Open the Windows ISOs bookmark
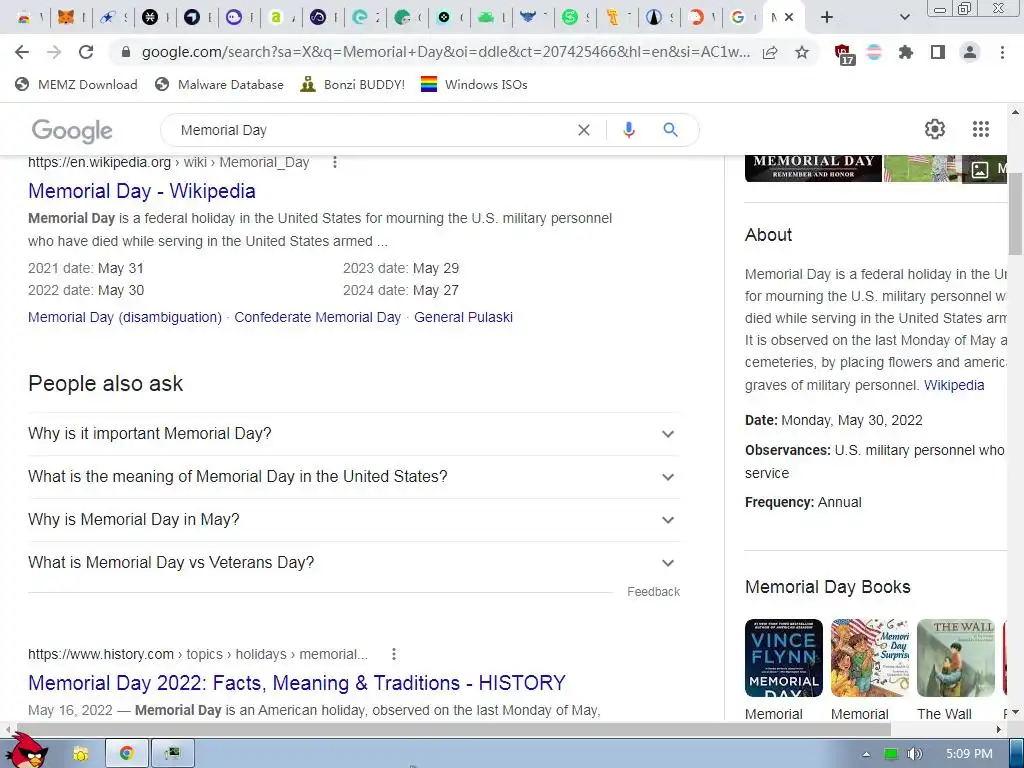Image resolution: width=1024 pixels, height=768 pixels. (474, 84)
